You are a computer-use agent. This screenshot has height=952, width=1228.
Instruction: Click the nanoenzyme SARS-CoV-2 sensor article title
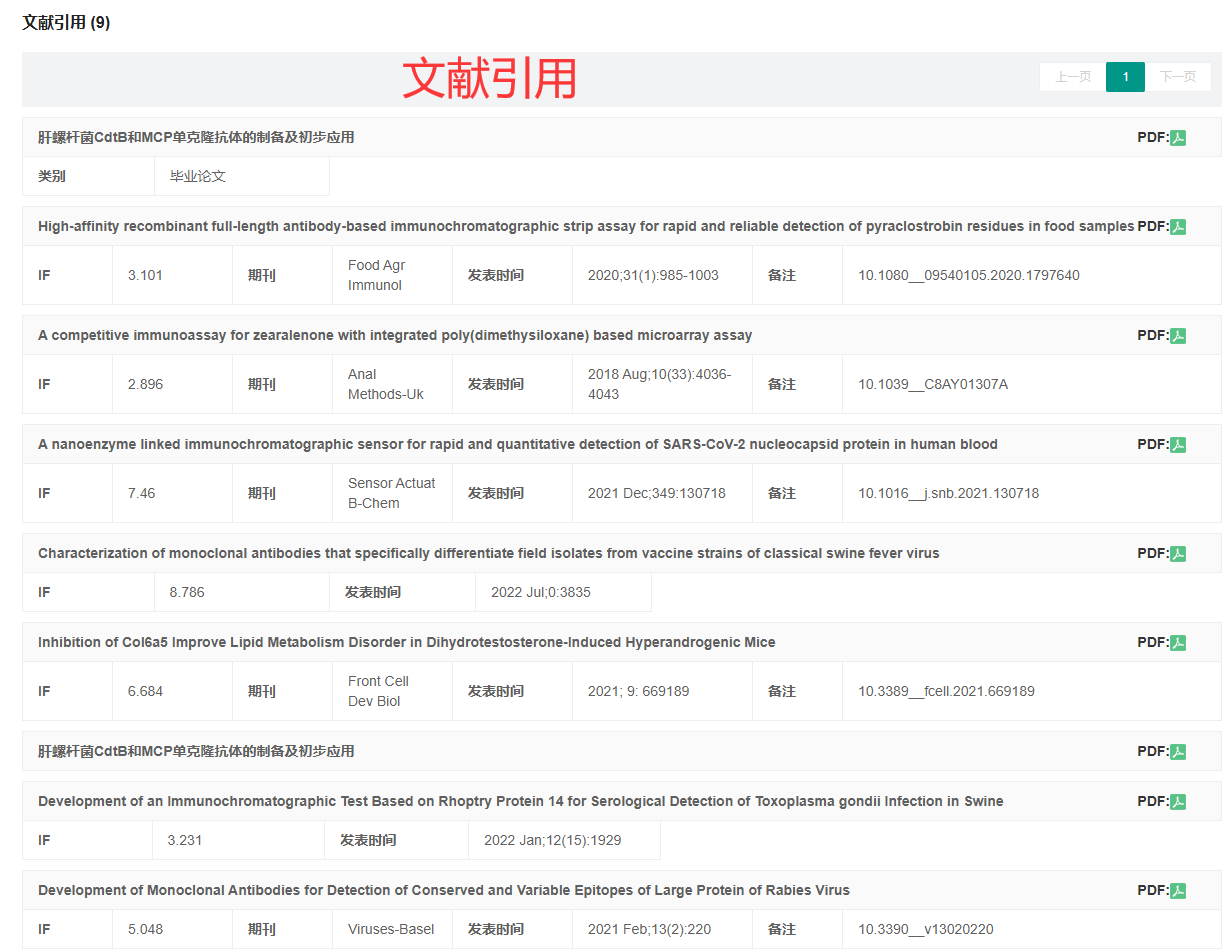[517, 445]
